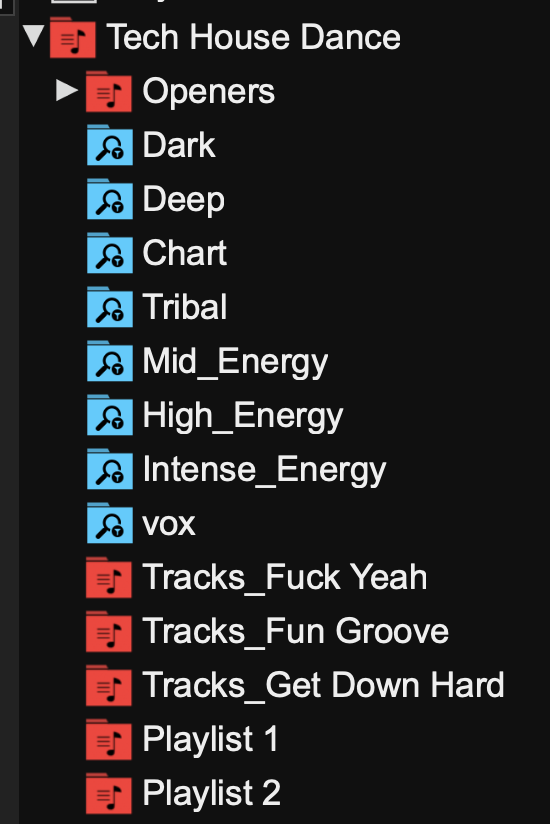Image resolution: width=550 pixels, height=824 pixels.
Task: Open Playlist 2
Action: coord(211,793)
